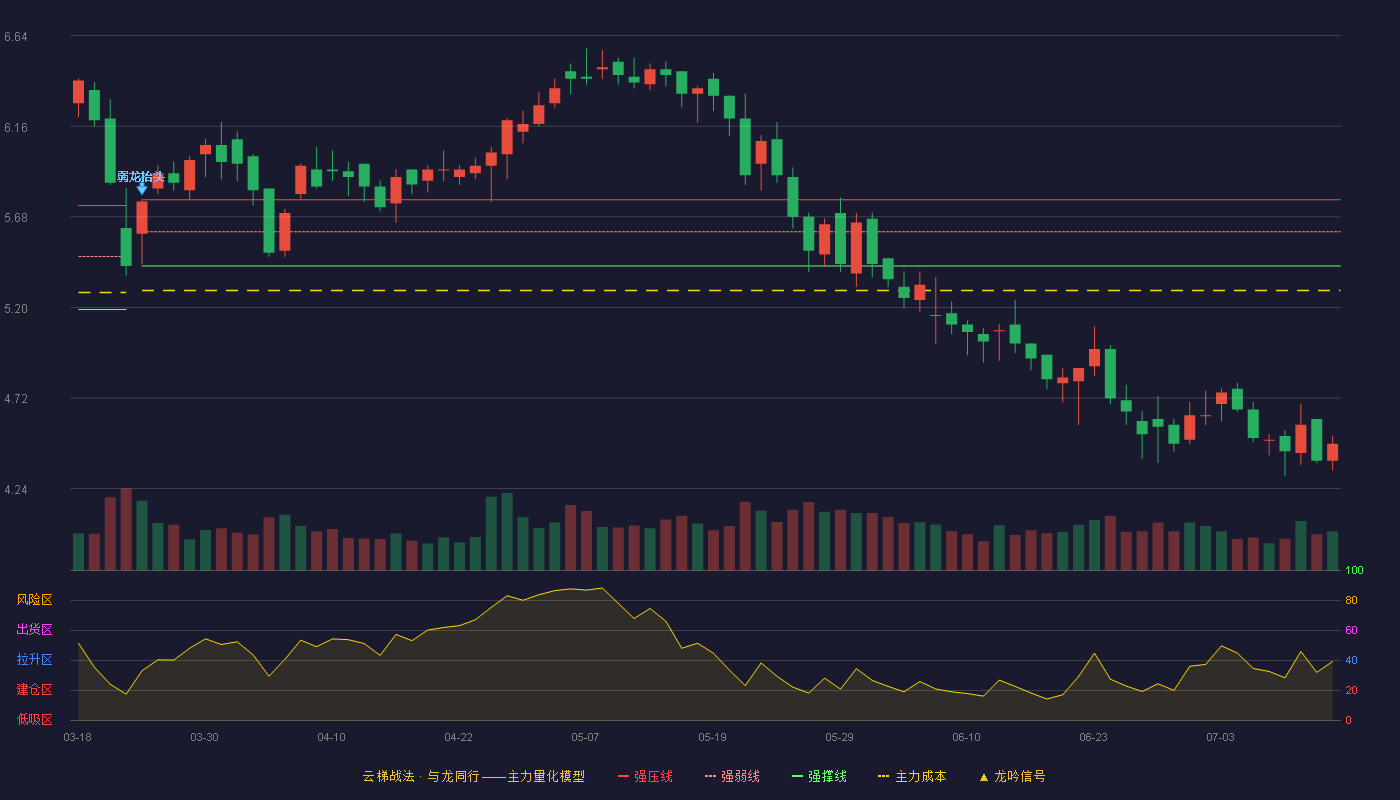The image size is (1400, 800).
Task: Click the yellow dashed icon beside 主力成本
Action: [883, 777]
